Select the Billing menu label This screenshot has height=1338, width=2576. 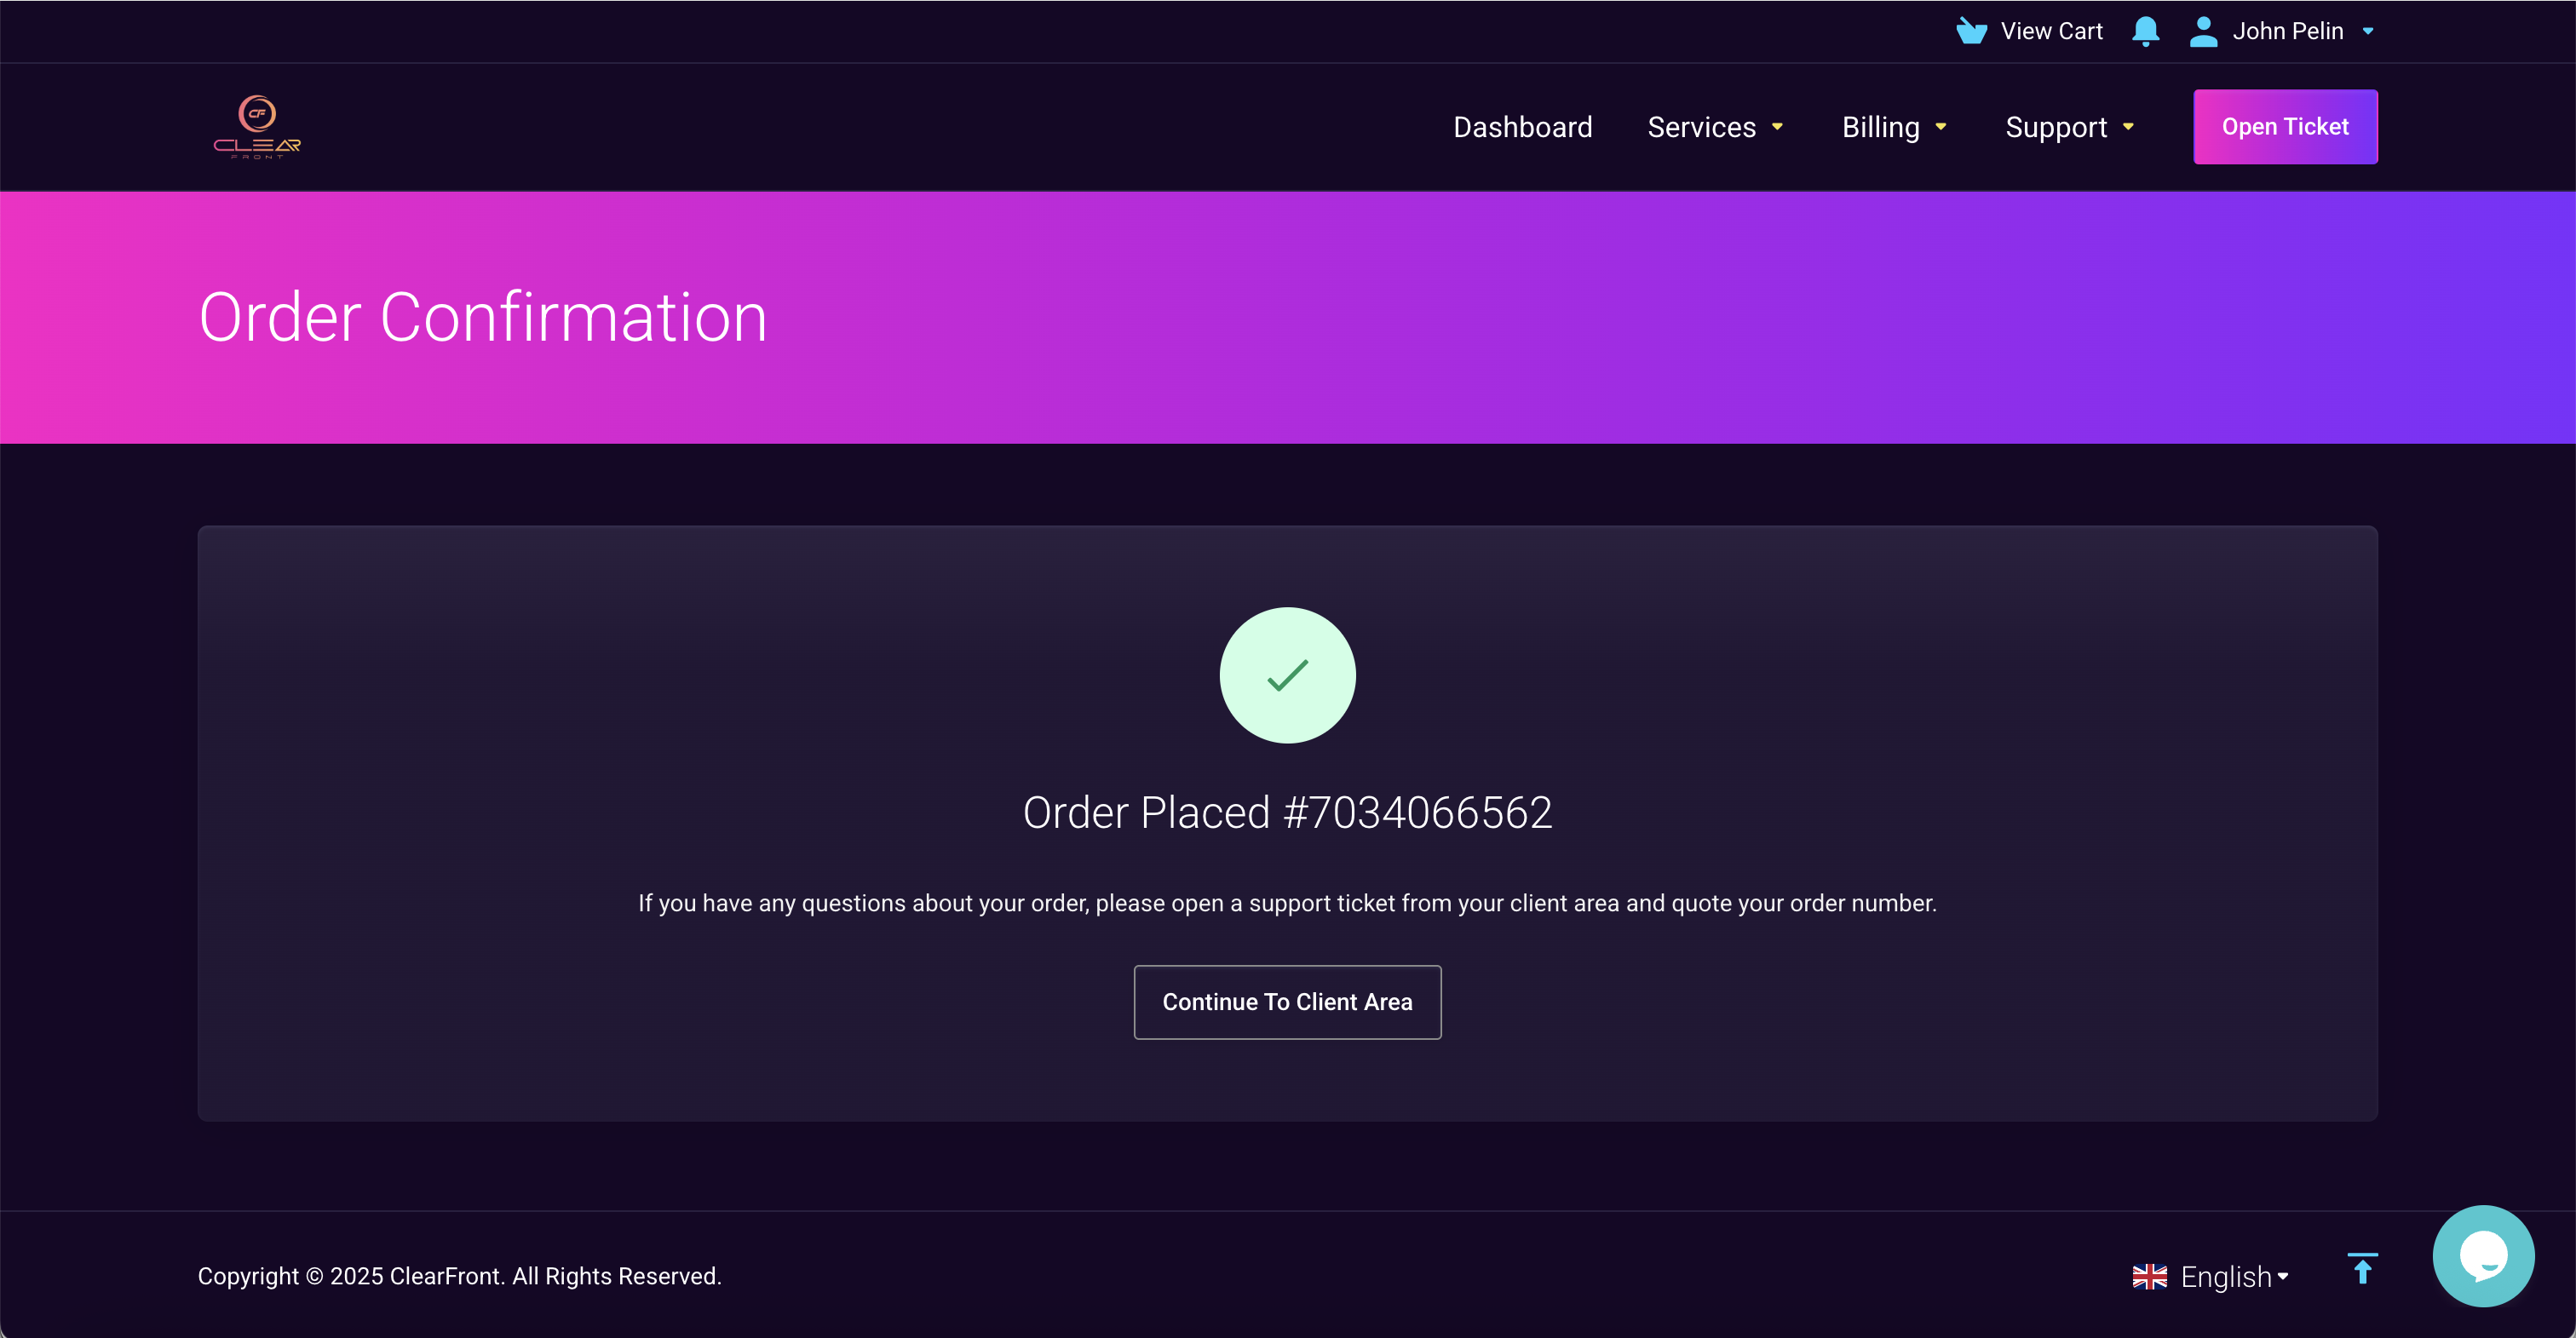(1880, 127)
